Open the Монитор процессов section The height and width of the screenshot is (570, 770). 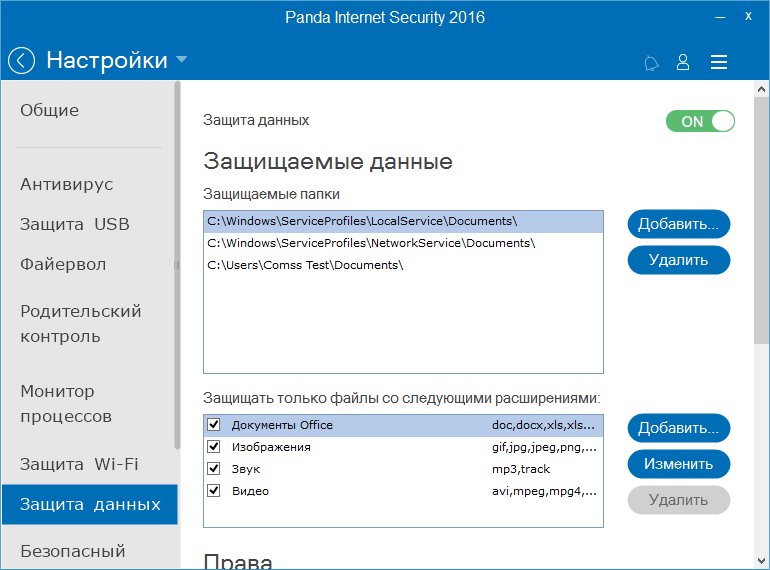66,404
